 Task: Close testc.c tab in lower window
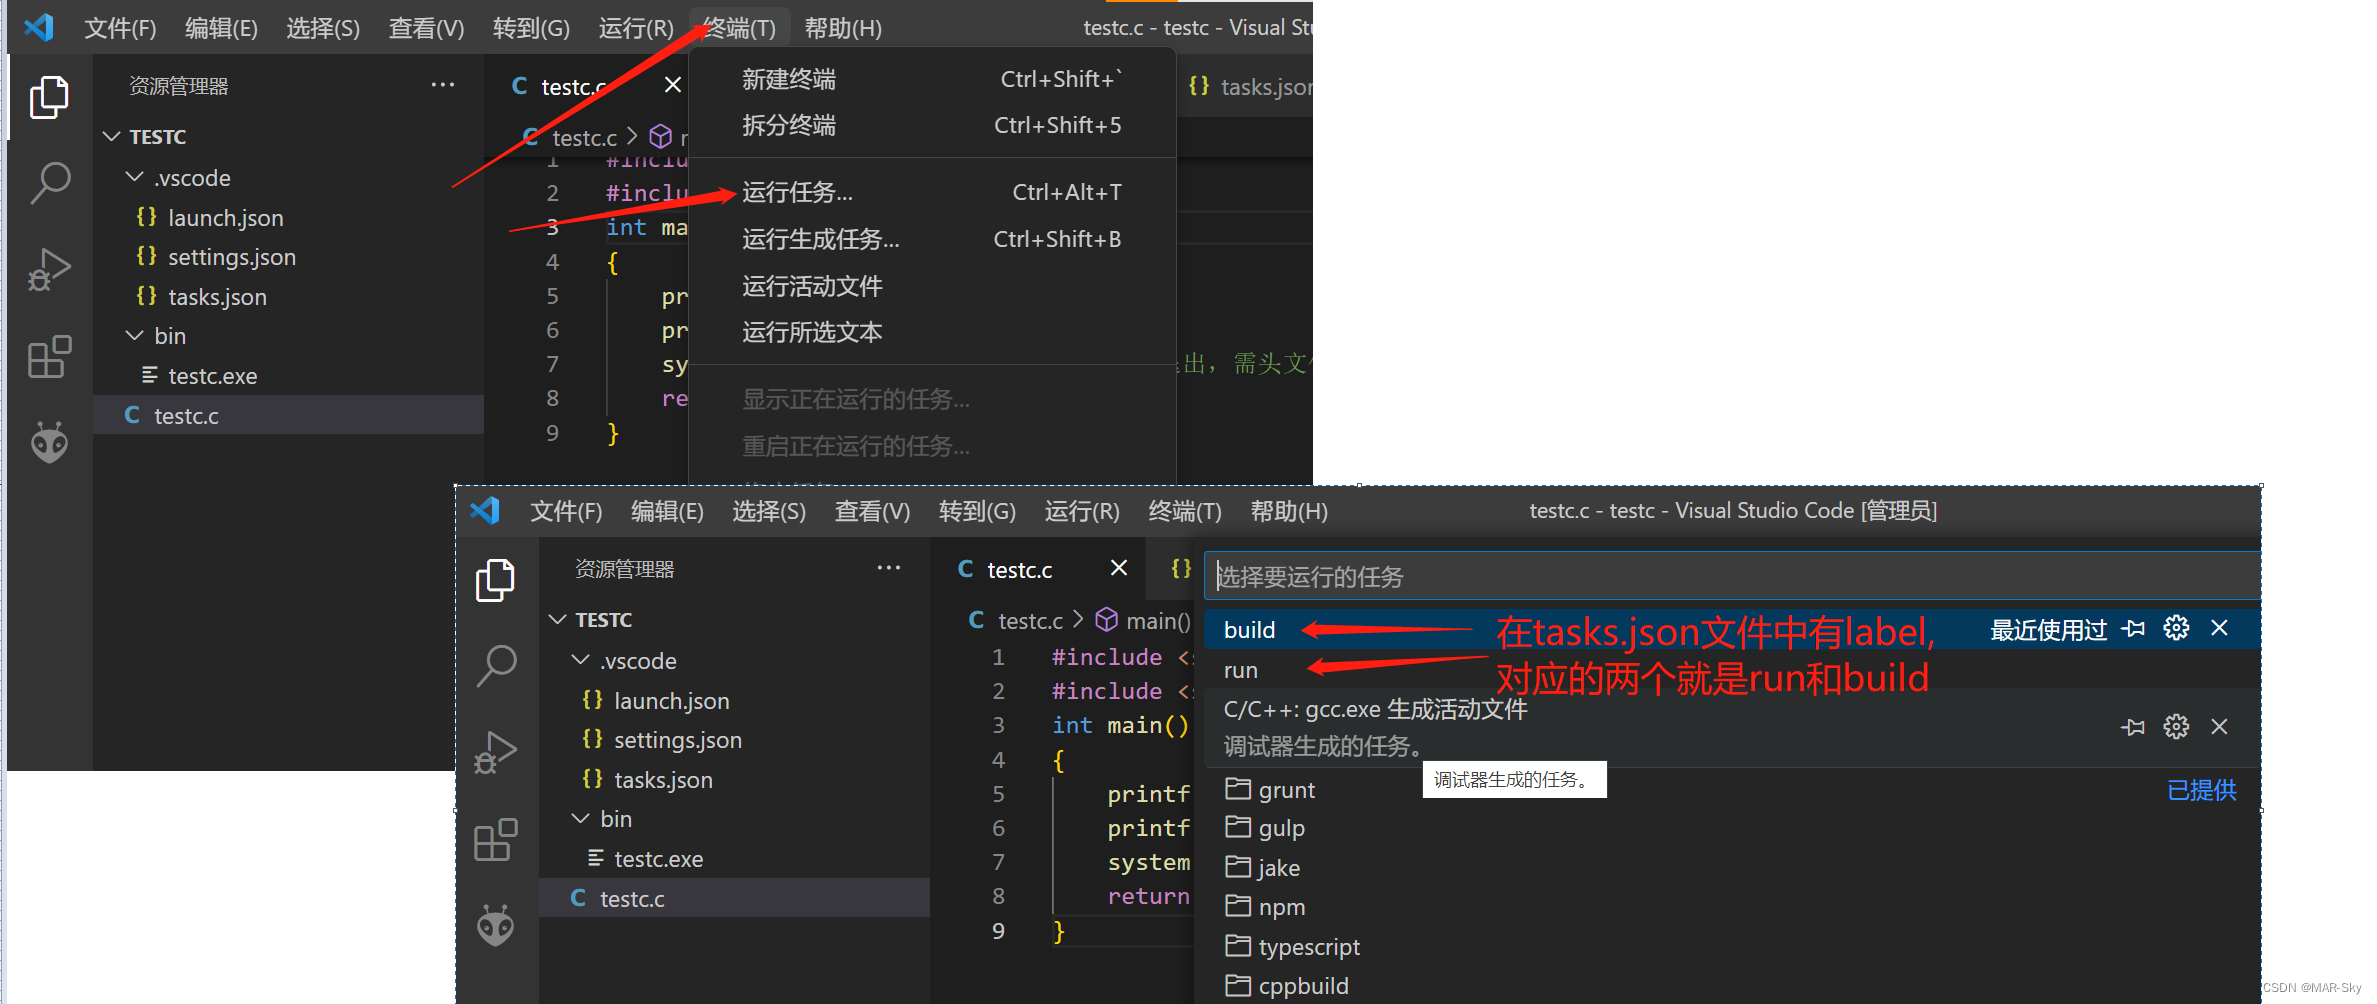pos(1119,568)
